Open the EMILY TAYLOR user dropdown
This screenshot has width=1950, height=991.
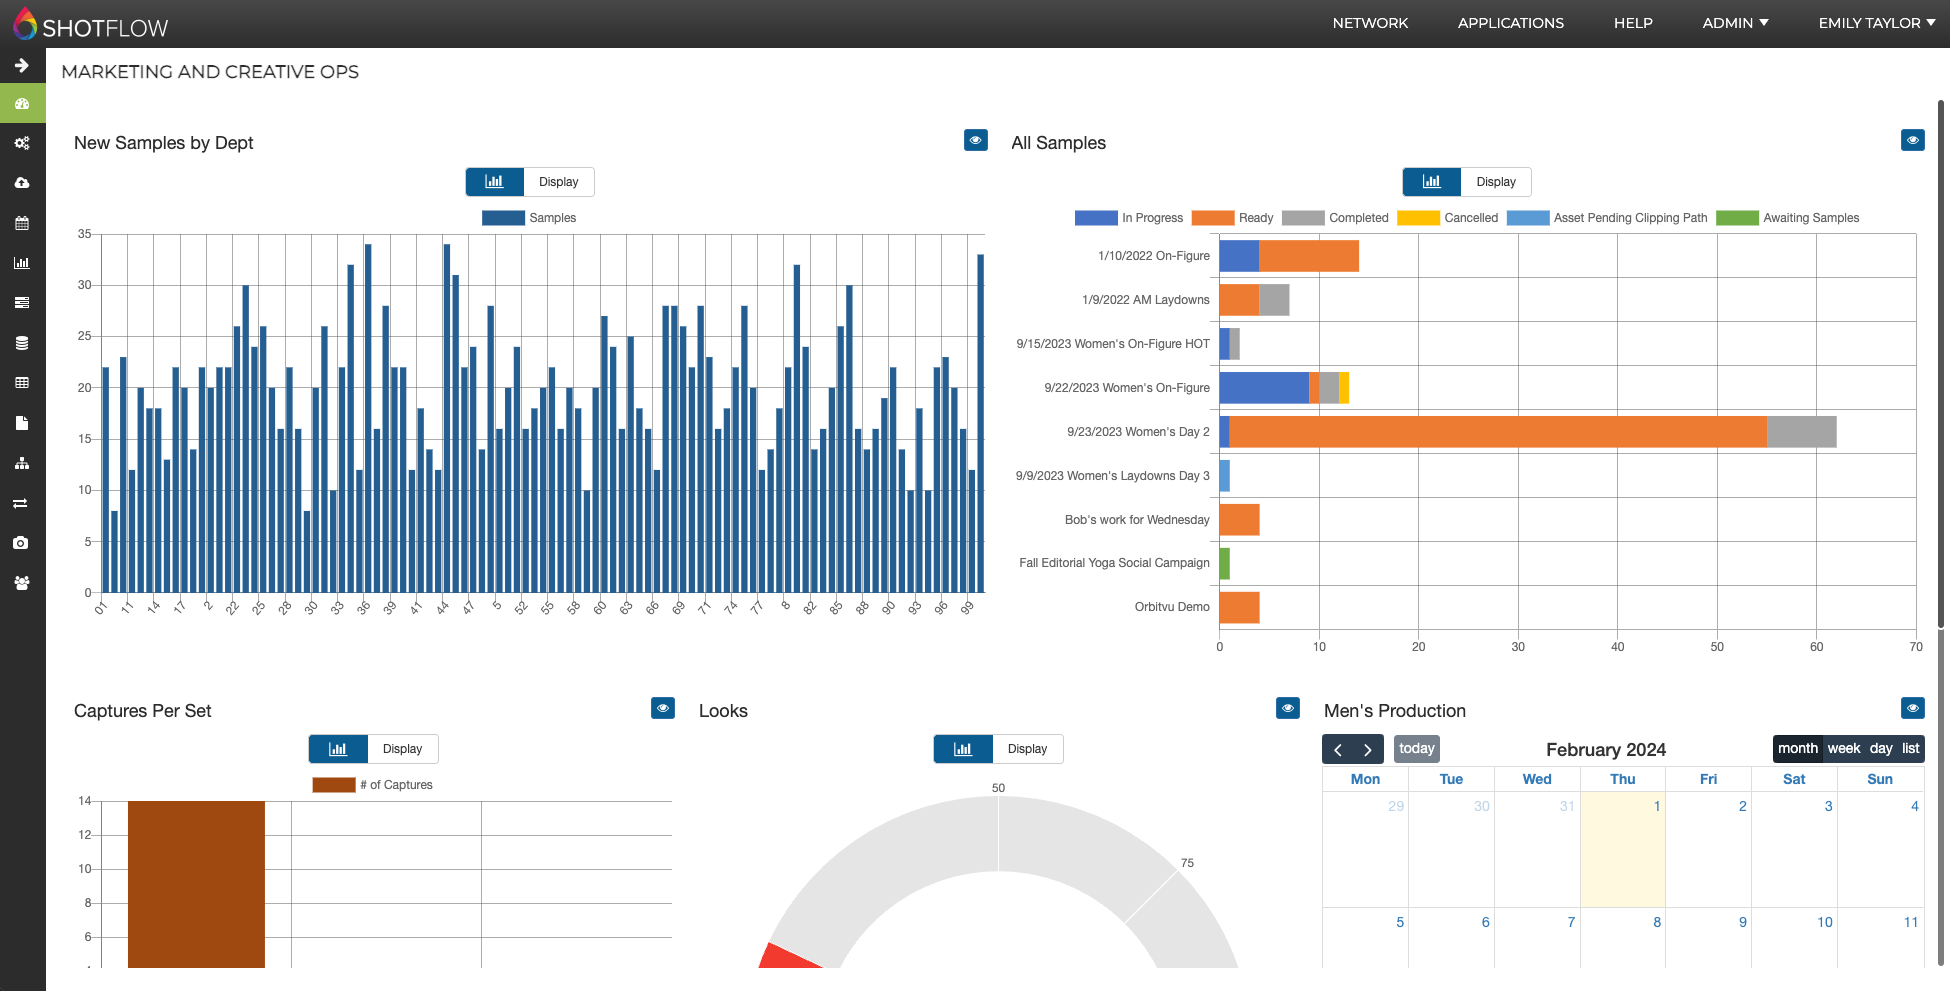tap(1877, 23)
